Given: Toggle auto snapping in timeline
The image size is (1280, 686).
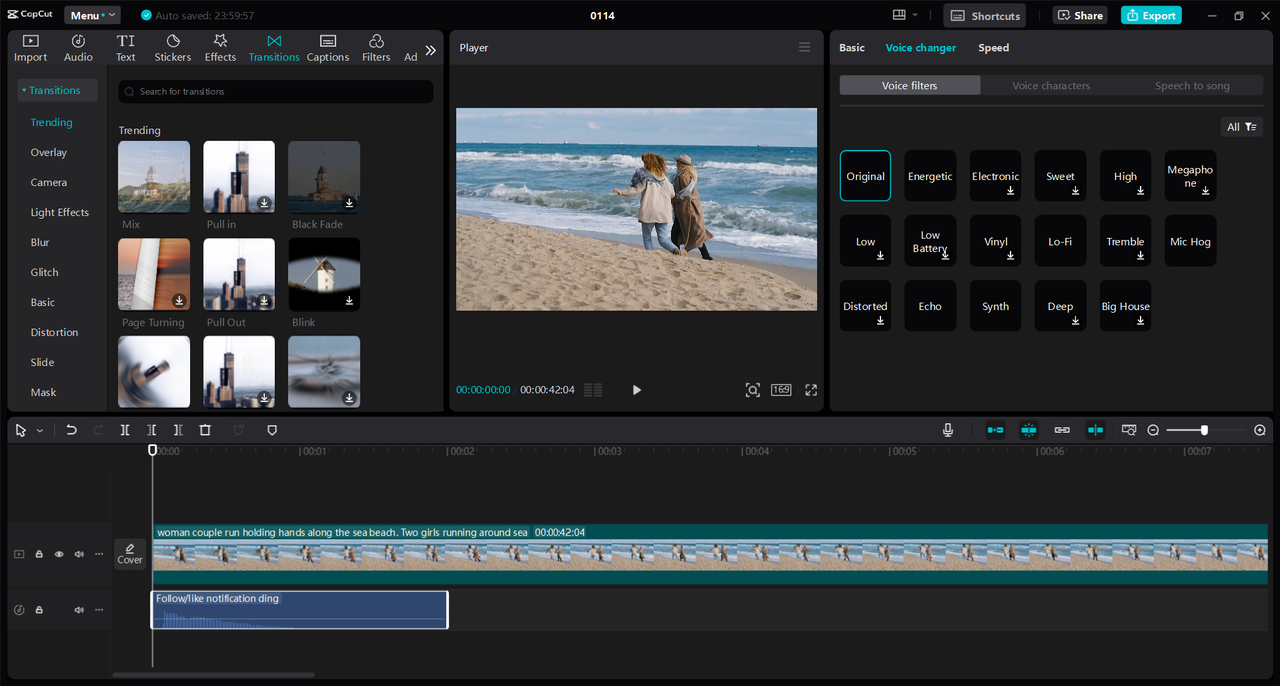Looking at the screenshot, I should click(1029, 430).
